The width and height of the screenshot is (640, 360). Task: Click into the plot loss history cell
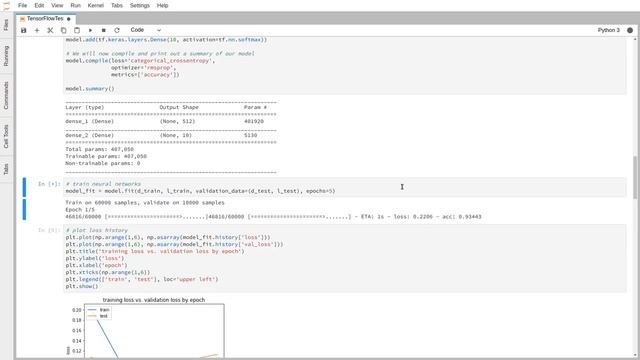[344, 258]
